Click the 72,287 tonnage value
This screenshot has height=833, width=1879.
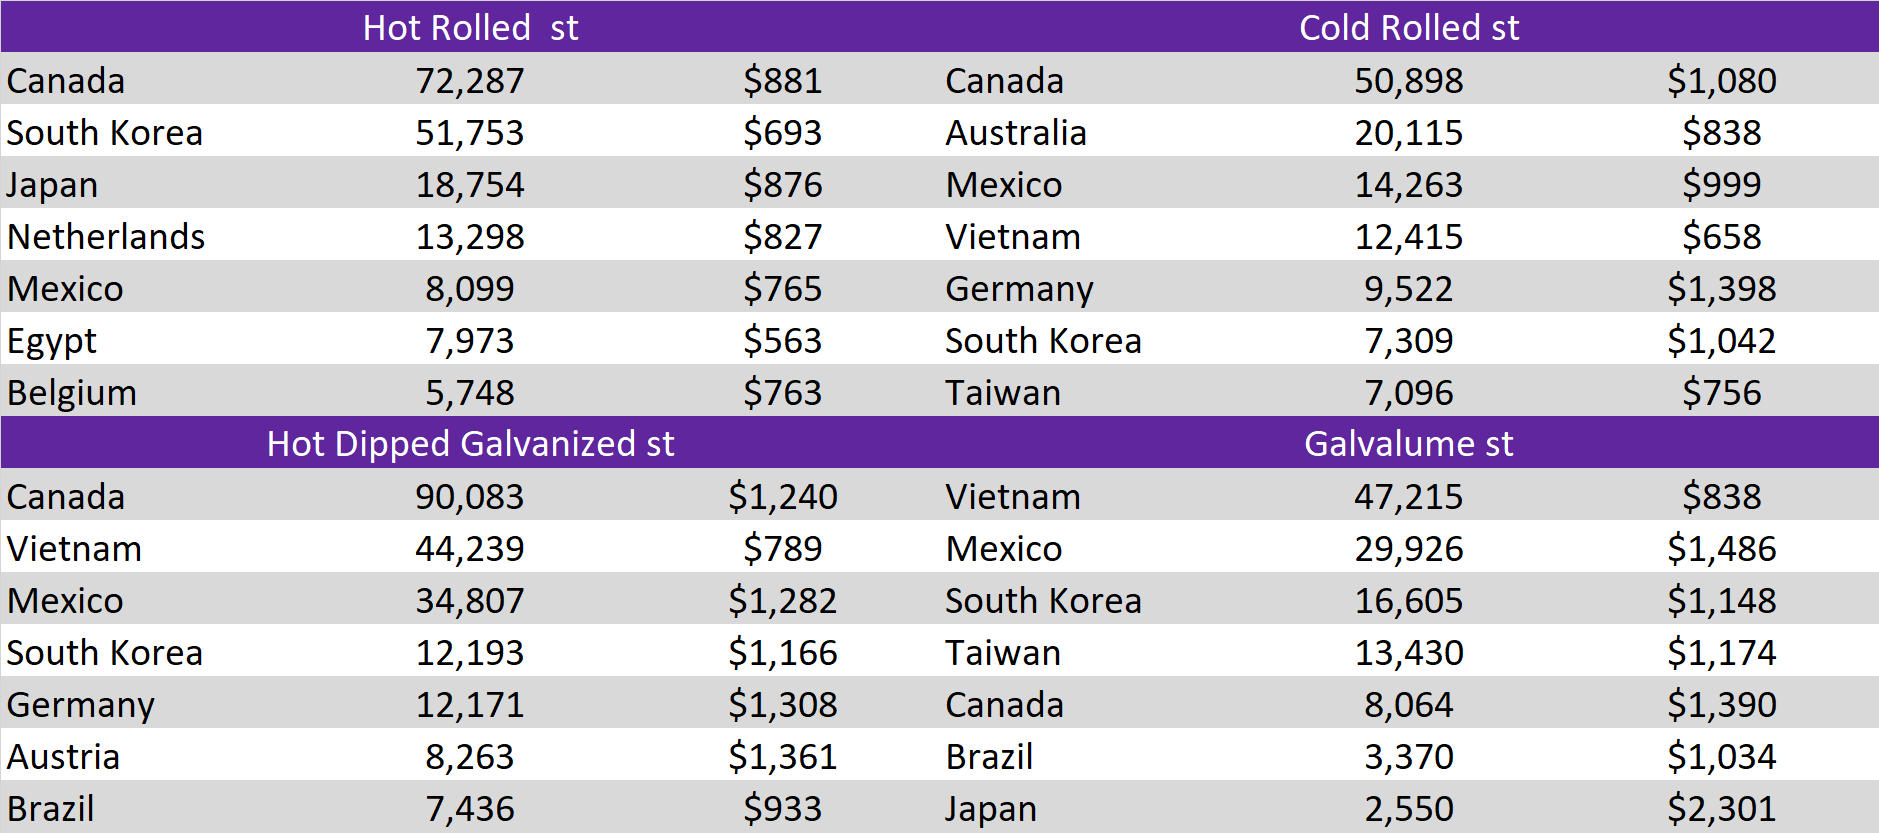[x=470, y=81]
